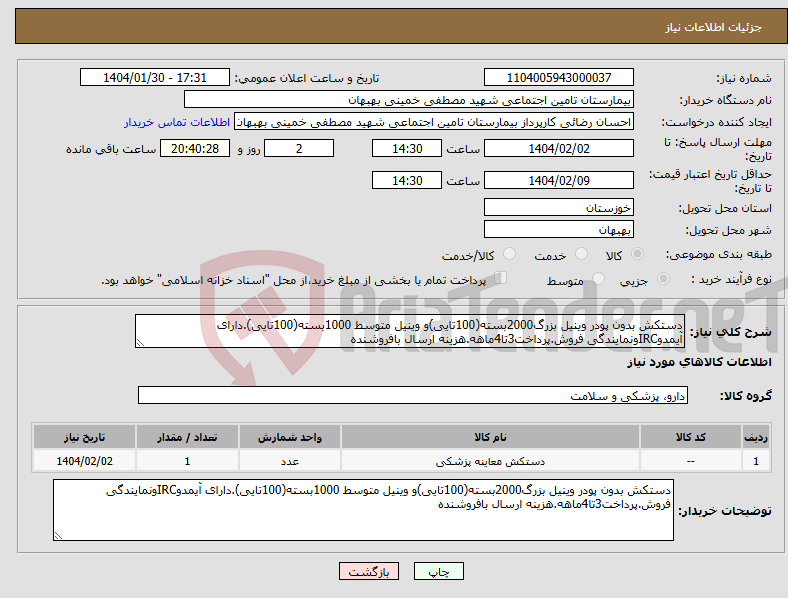
Task: Click the عدد unit cell
Action: [290, 461]
